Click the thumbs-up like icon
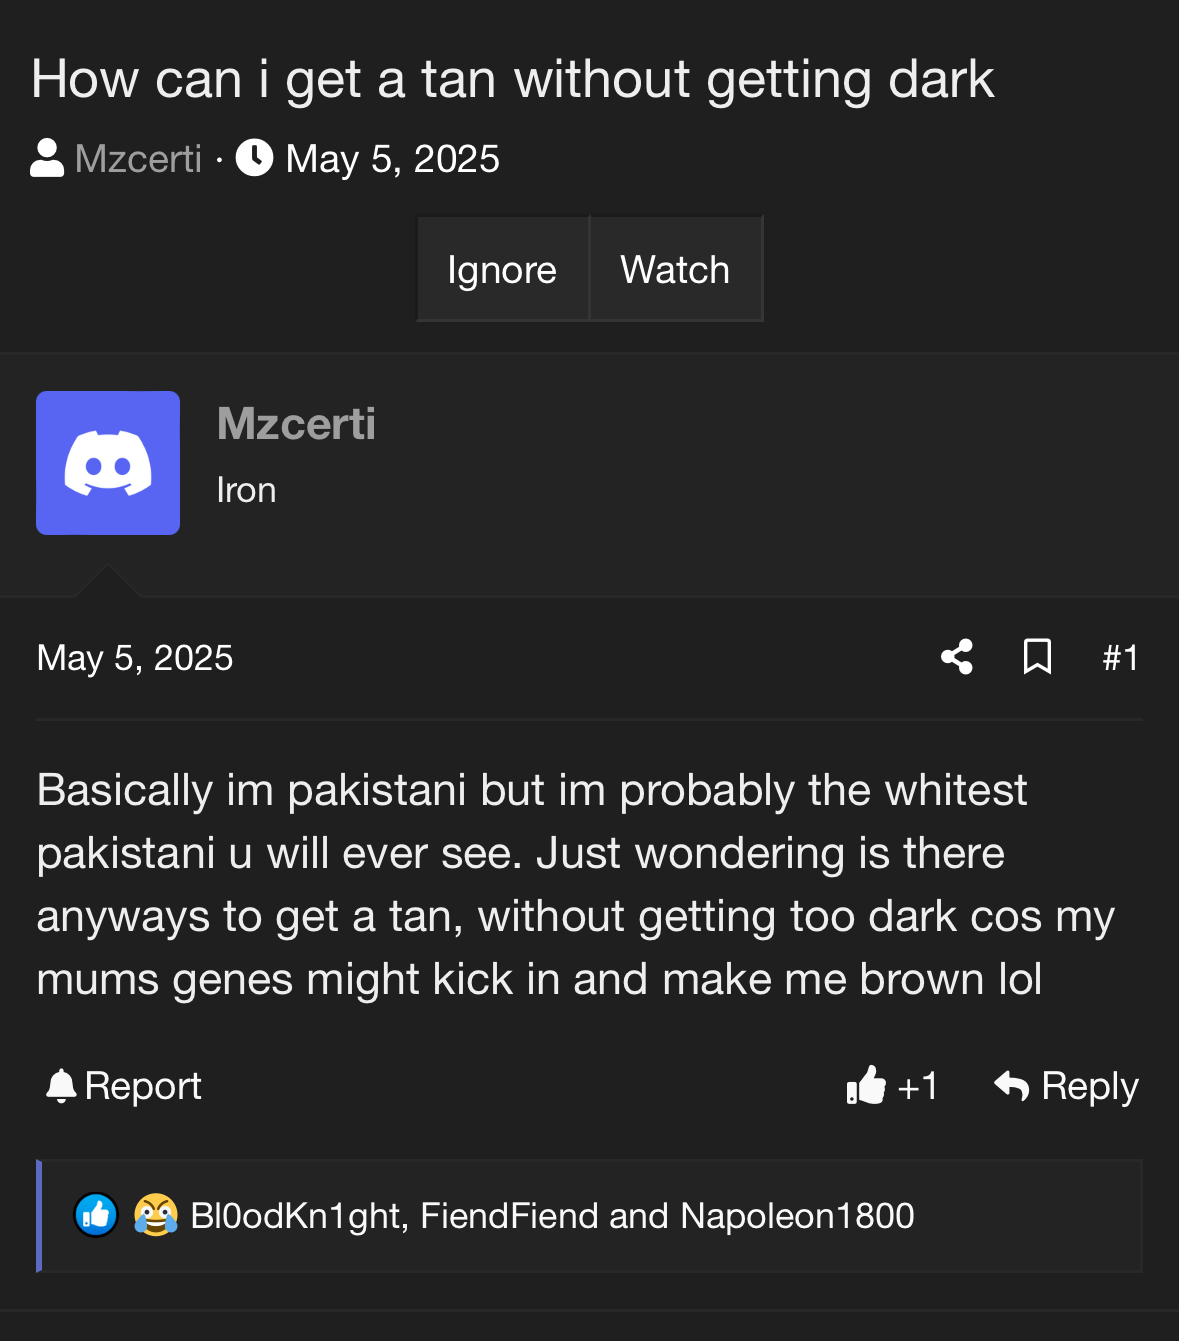The image size is (1179, 1341). (x=866, y=1085)
